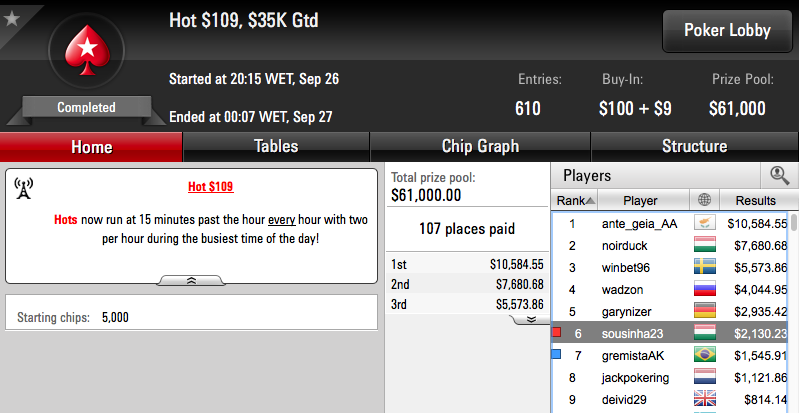Viewport: 799px width, 413px height.
Task: Click blue marker square beside gremistaAK
Action: coord(556,354)
